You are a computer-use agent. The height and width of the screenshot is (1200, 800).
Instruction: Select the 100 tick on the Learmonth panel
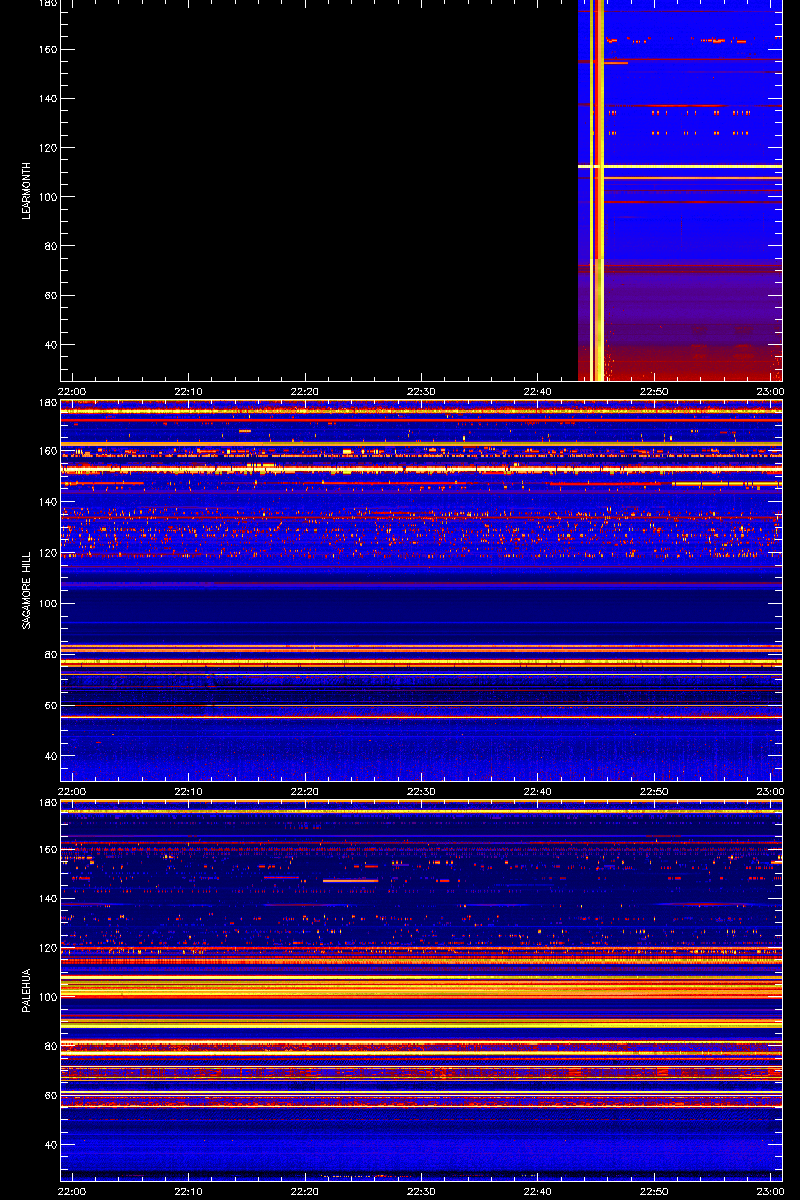pyautogui.click(x=46, y=197)
